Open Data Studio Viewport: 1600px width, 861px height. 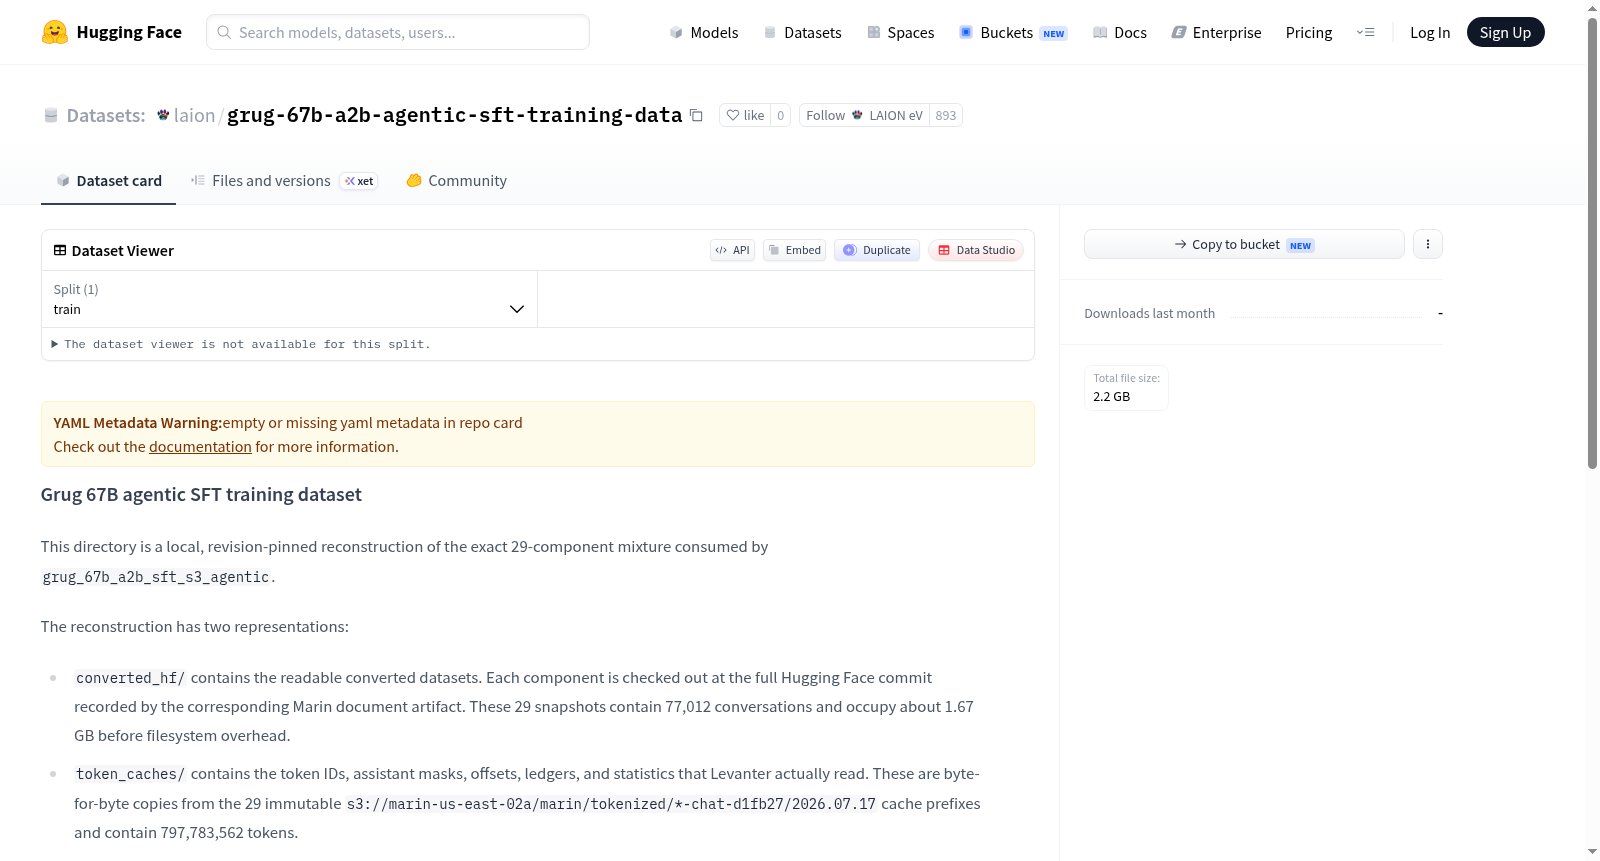click(976, 250)
